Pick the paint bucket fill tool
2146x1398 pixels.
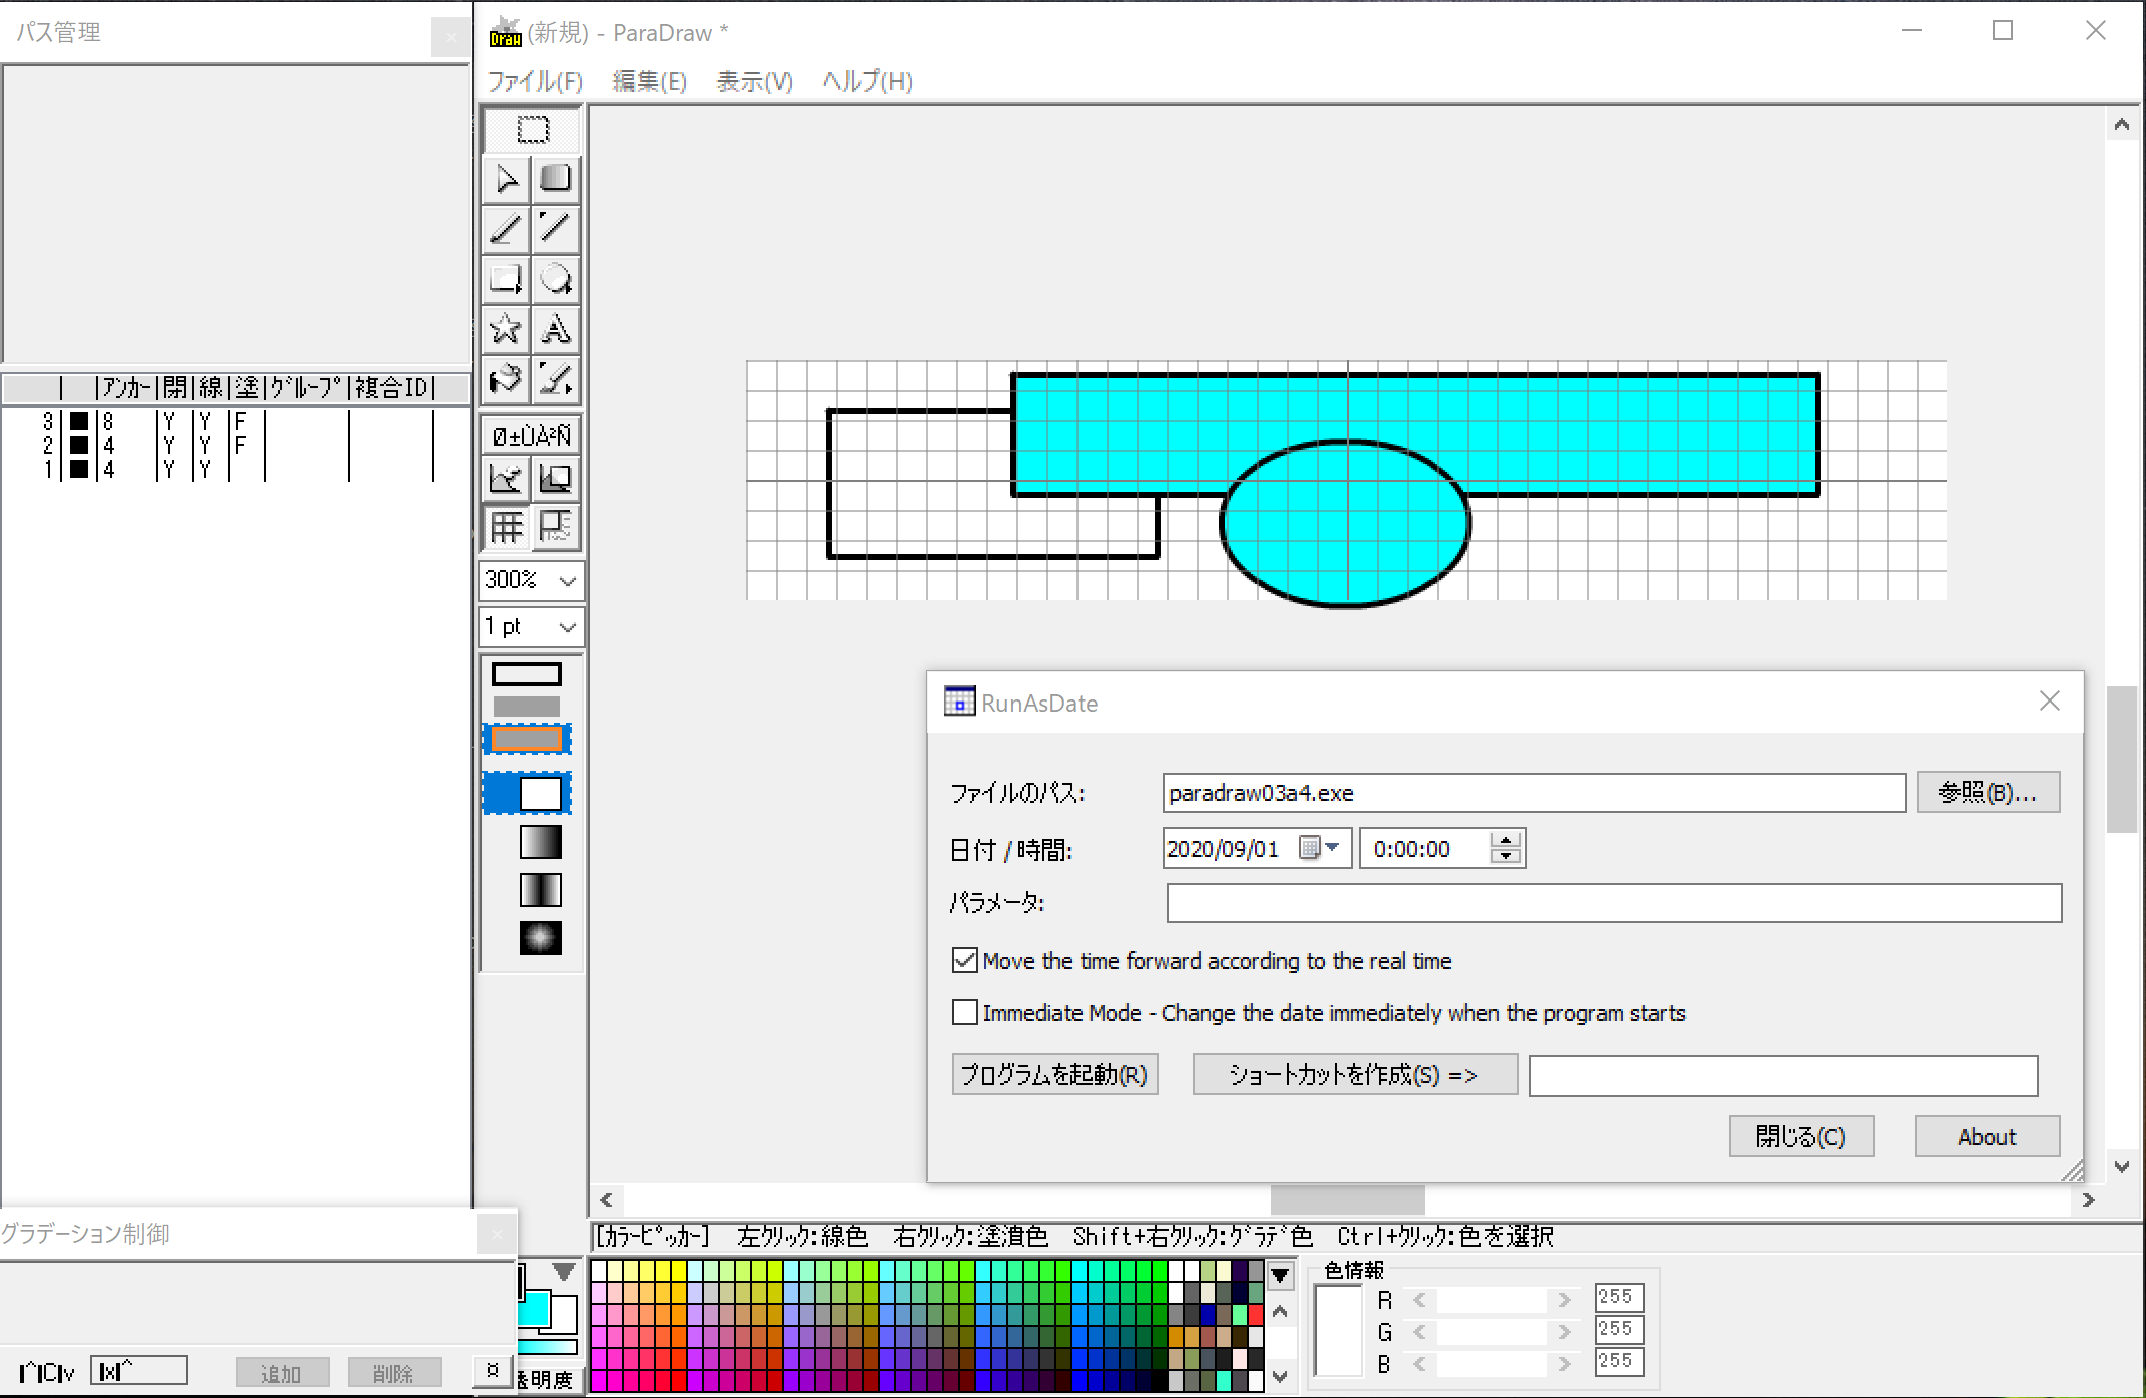pos(506,379)
